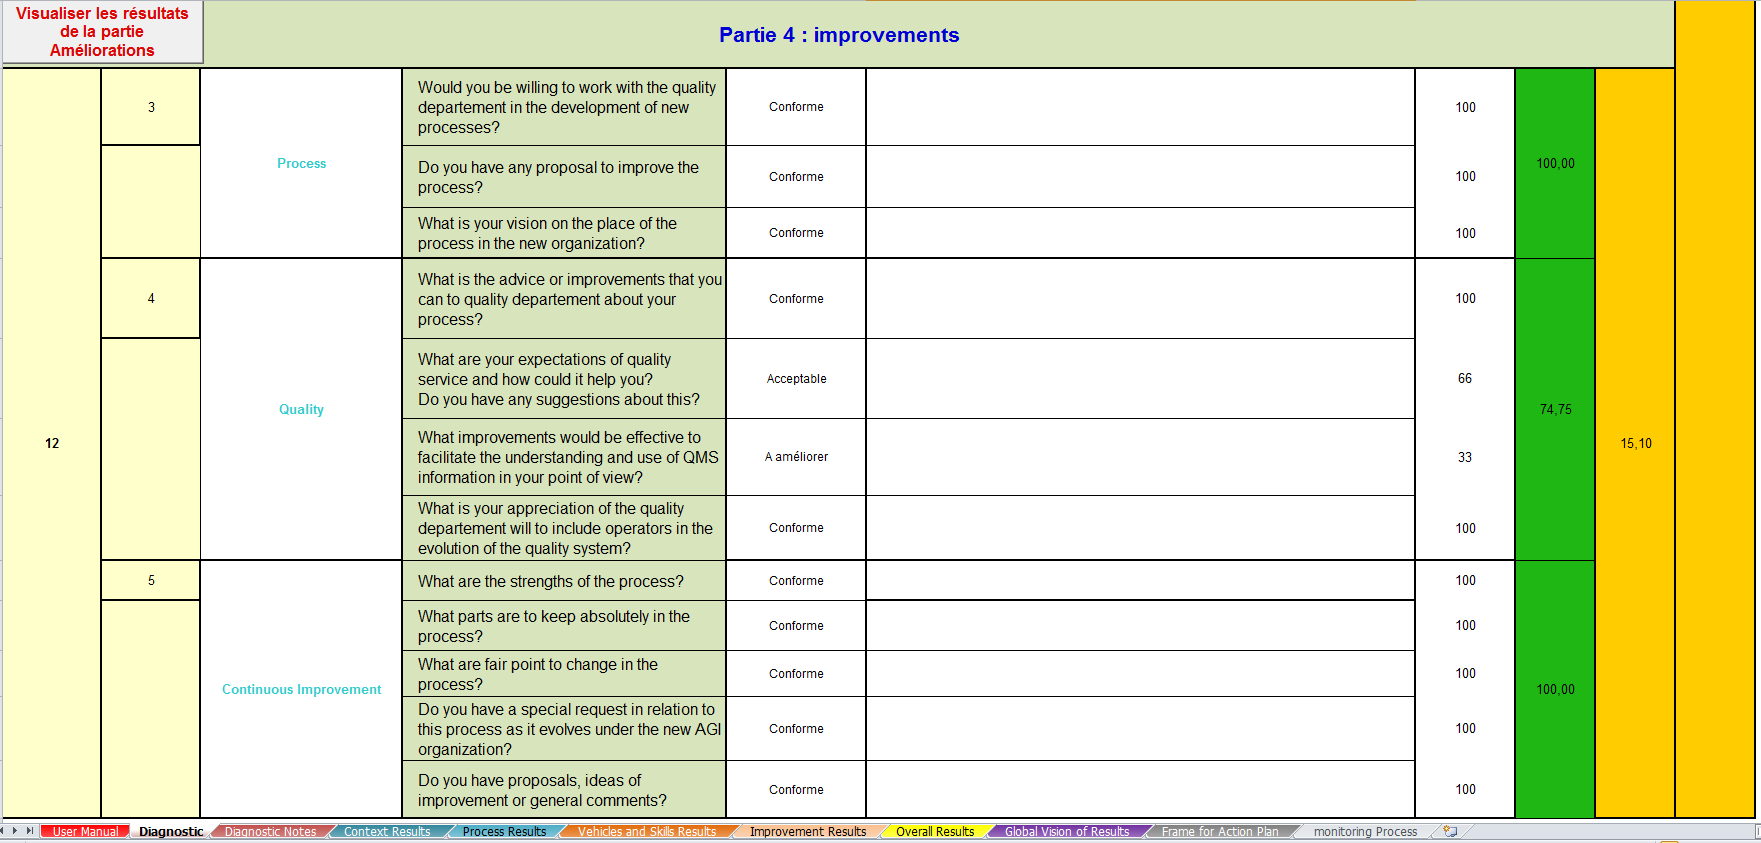
Task: Click the last sheet navigation arrow
Action: click(x=30, y=831)
